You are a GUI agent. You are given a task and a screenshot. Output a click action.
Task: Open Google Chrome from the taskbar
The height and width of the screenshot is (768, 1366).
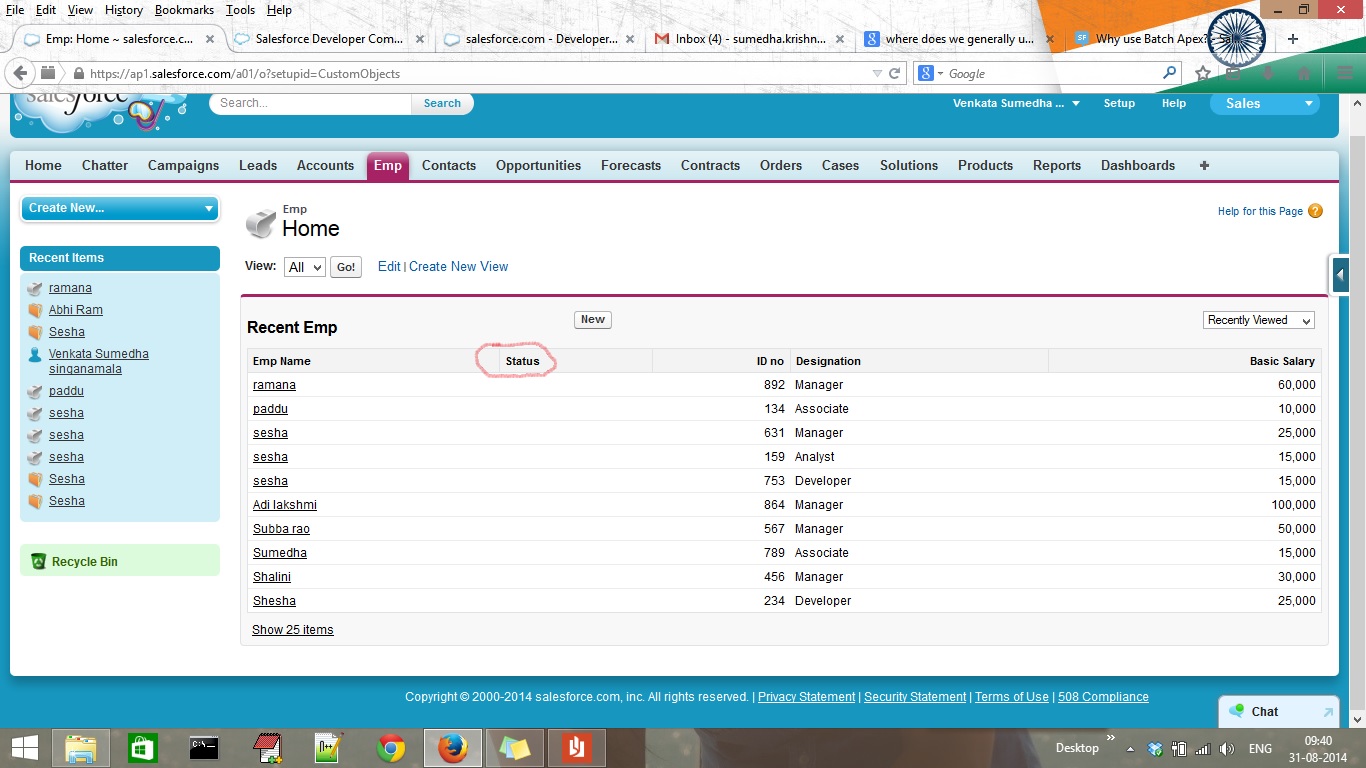[391, 748]
